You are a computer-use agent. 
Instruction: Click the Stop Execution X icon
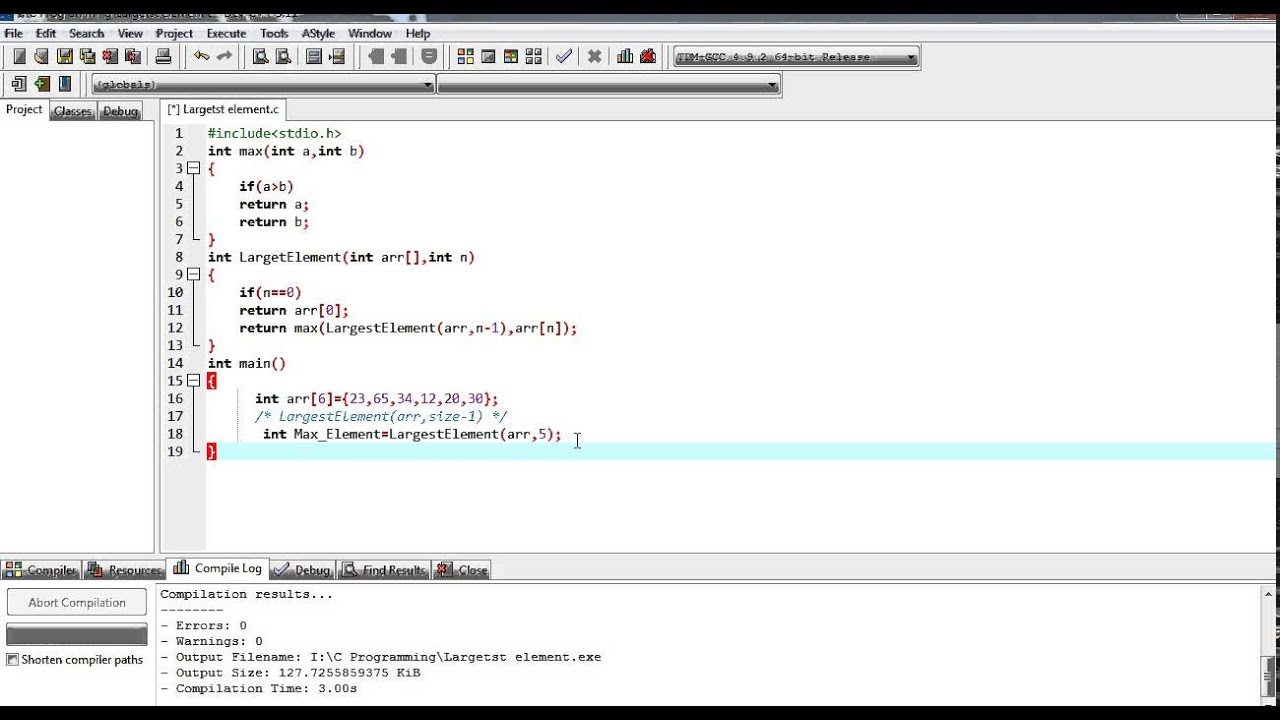[594, 57]
